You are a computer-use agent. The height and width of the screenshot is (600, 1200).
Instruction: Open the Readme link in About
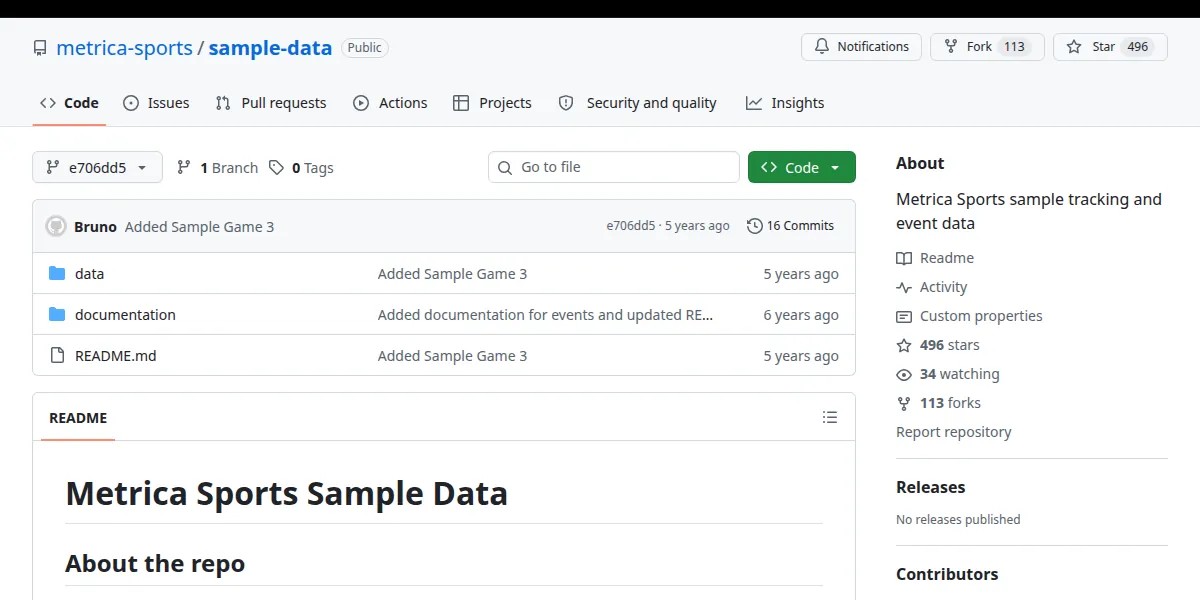coord(935,258)
